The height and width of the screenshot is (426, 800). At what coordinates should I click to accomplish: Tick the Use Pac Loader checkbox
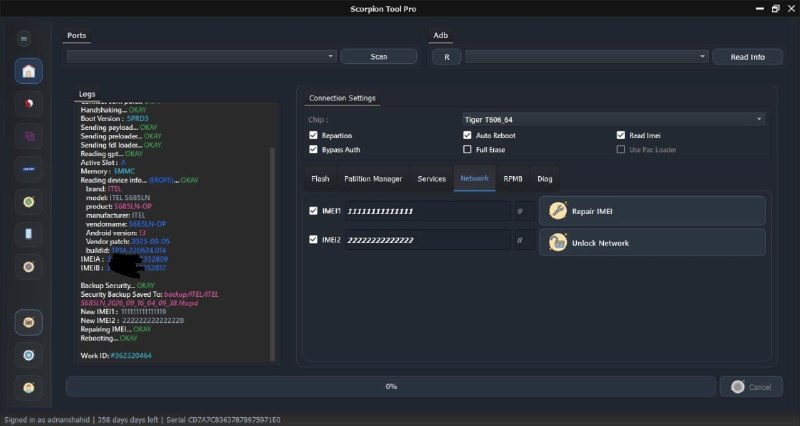[x=621, y=149]
